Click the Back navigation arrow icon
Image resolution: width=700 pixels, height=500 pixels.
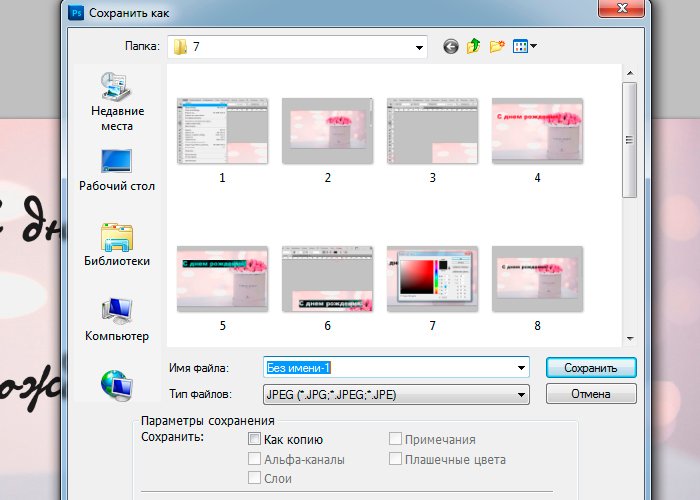pos(450,46)
